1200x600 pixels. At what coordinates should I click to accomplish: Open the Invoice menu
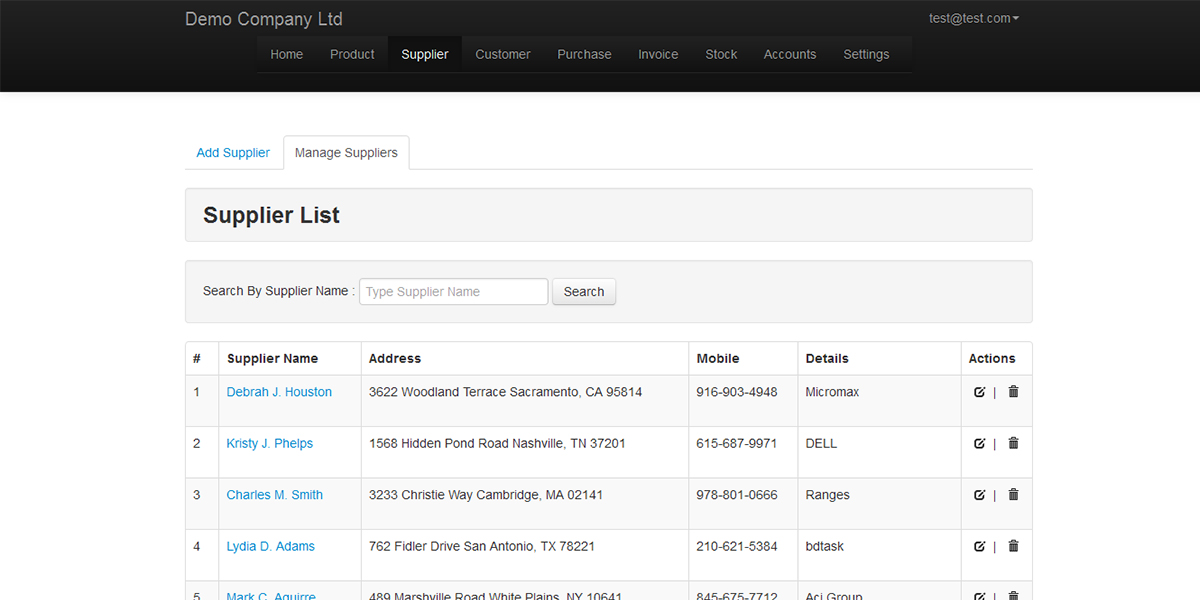coord(658,54)
